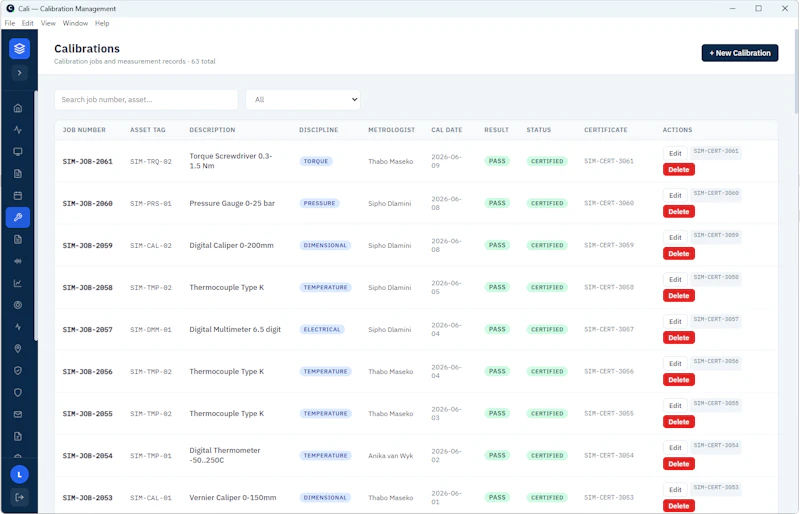Select job number SIM-JOB-2058
Screen dimensions: 800x514
[87, 287]
